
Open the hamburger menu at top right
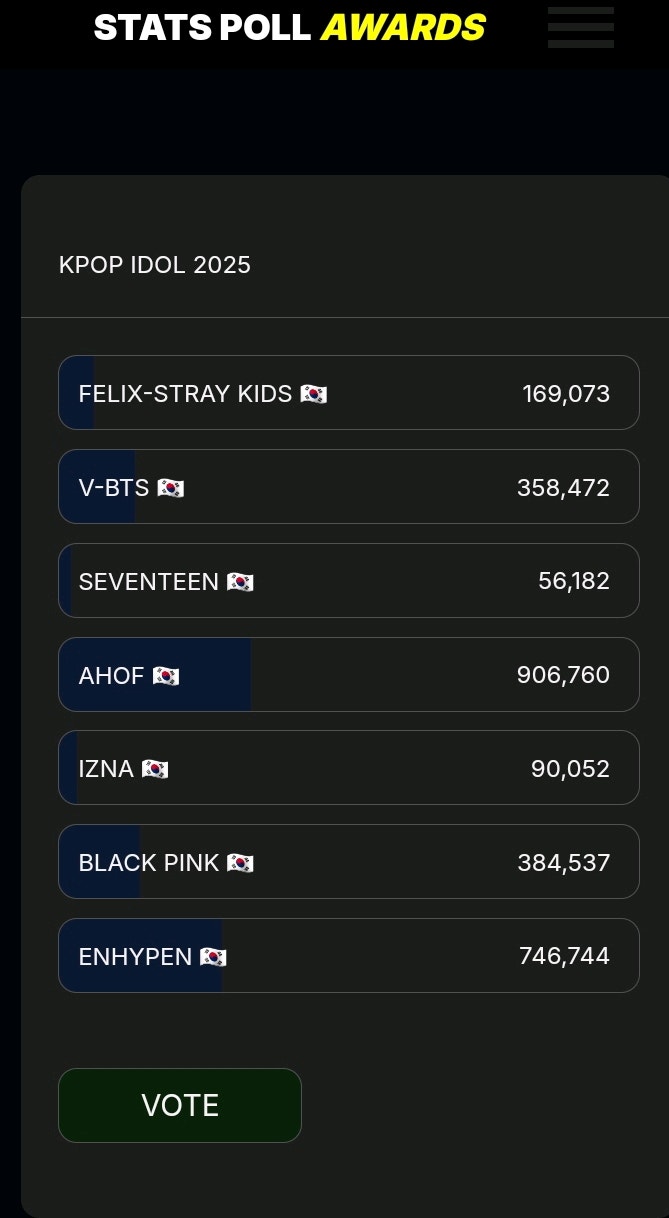(x=580, y=27)
